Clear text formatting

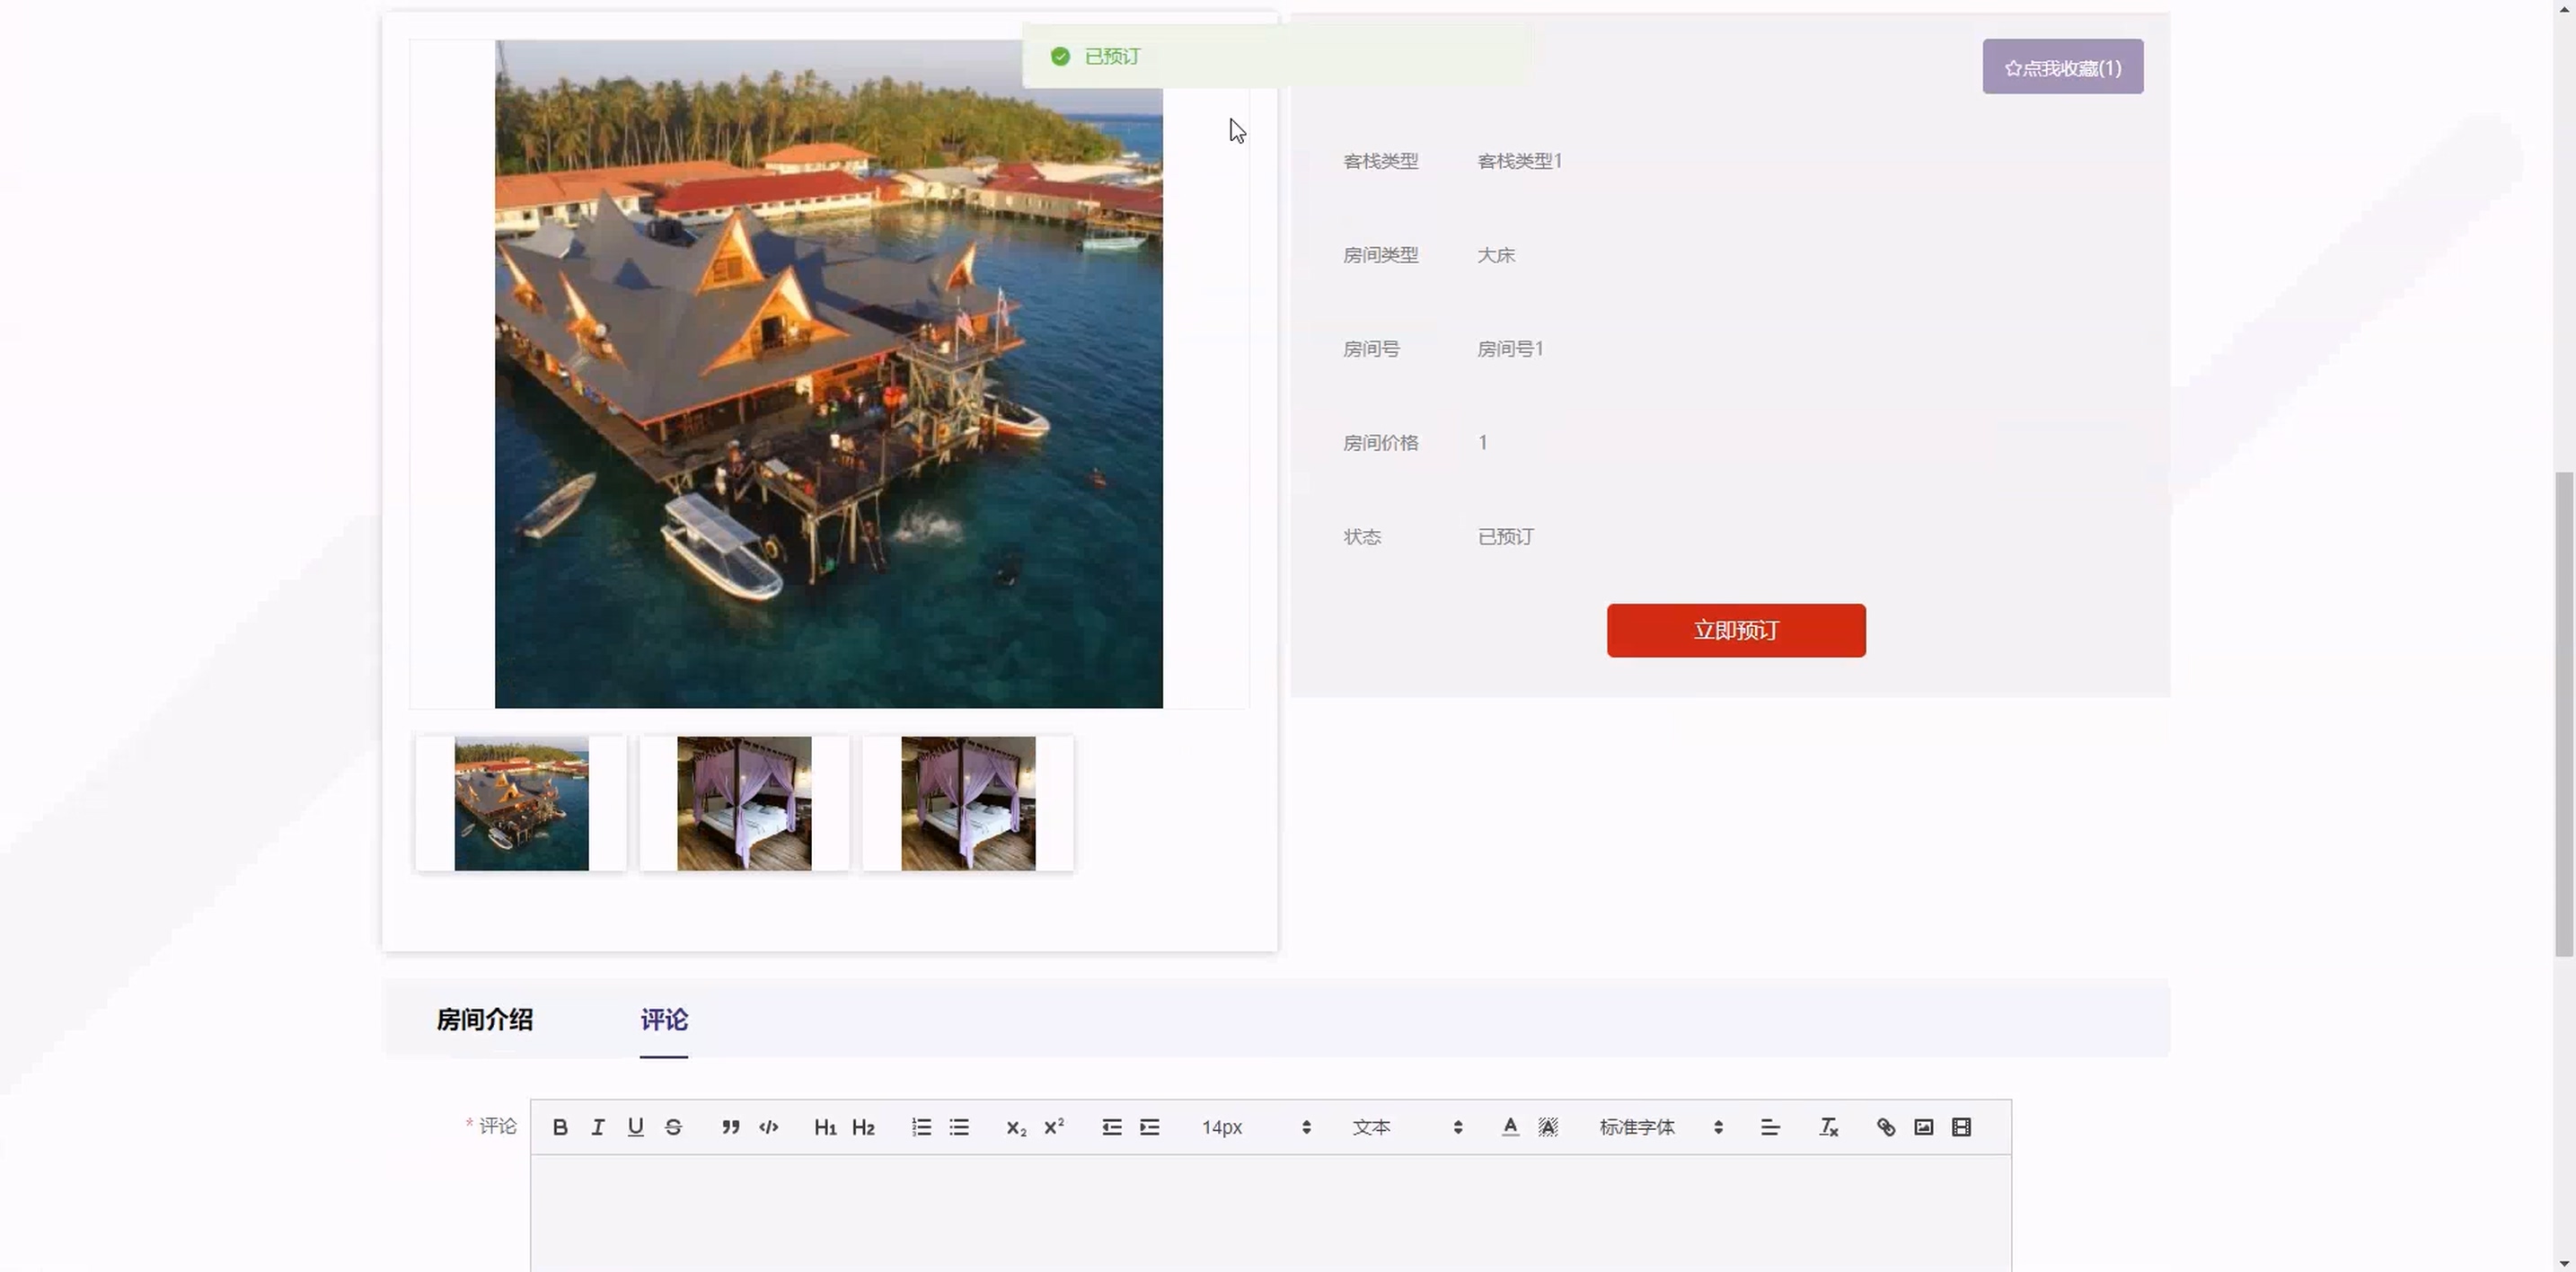(x=1828, y=1127)
